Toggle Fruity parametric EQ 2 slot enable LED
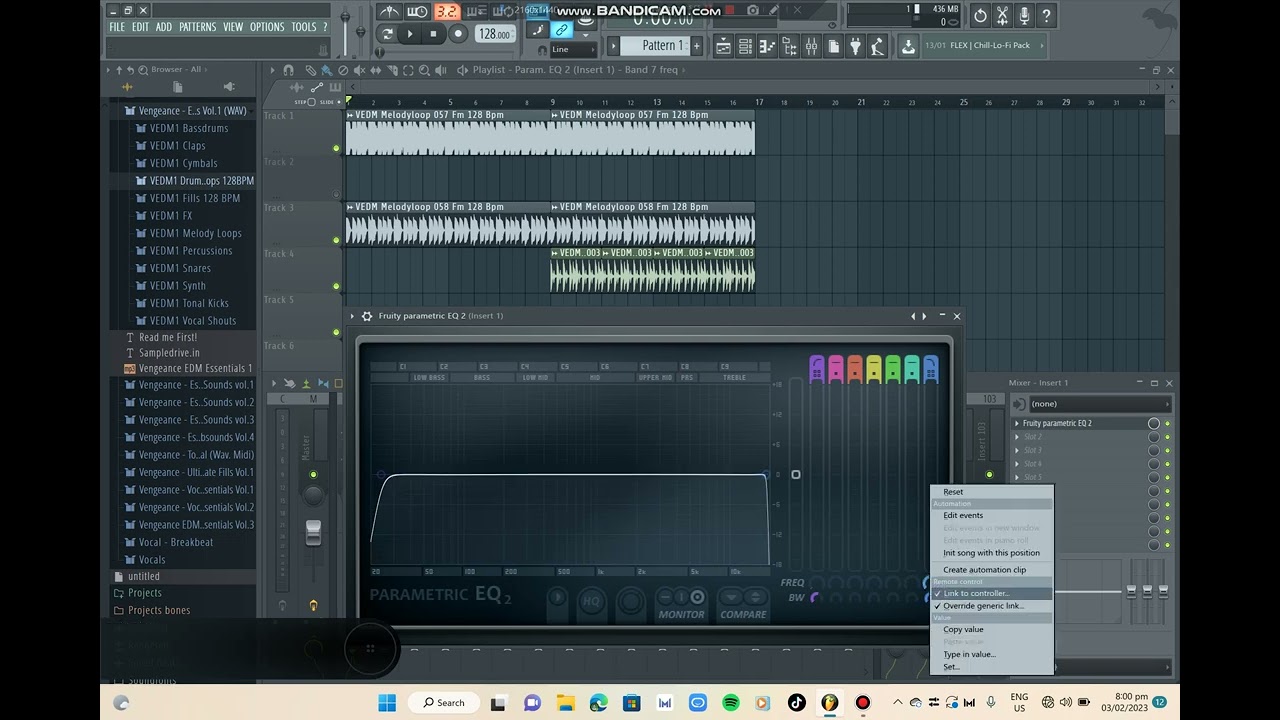 coord(1167,424)
